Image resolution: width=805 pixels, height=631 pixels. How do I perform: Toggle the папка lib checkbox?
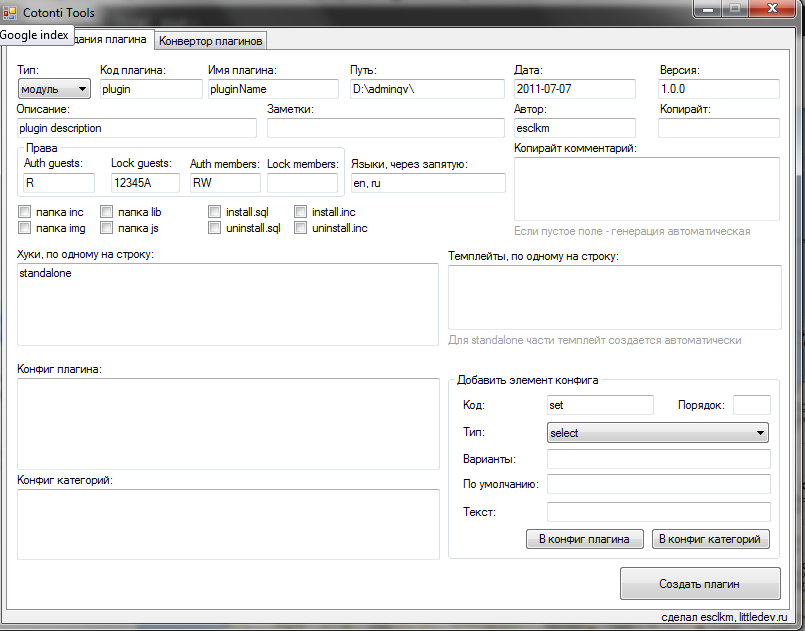[x=106, y=212]
